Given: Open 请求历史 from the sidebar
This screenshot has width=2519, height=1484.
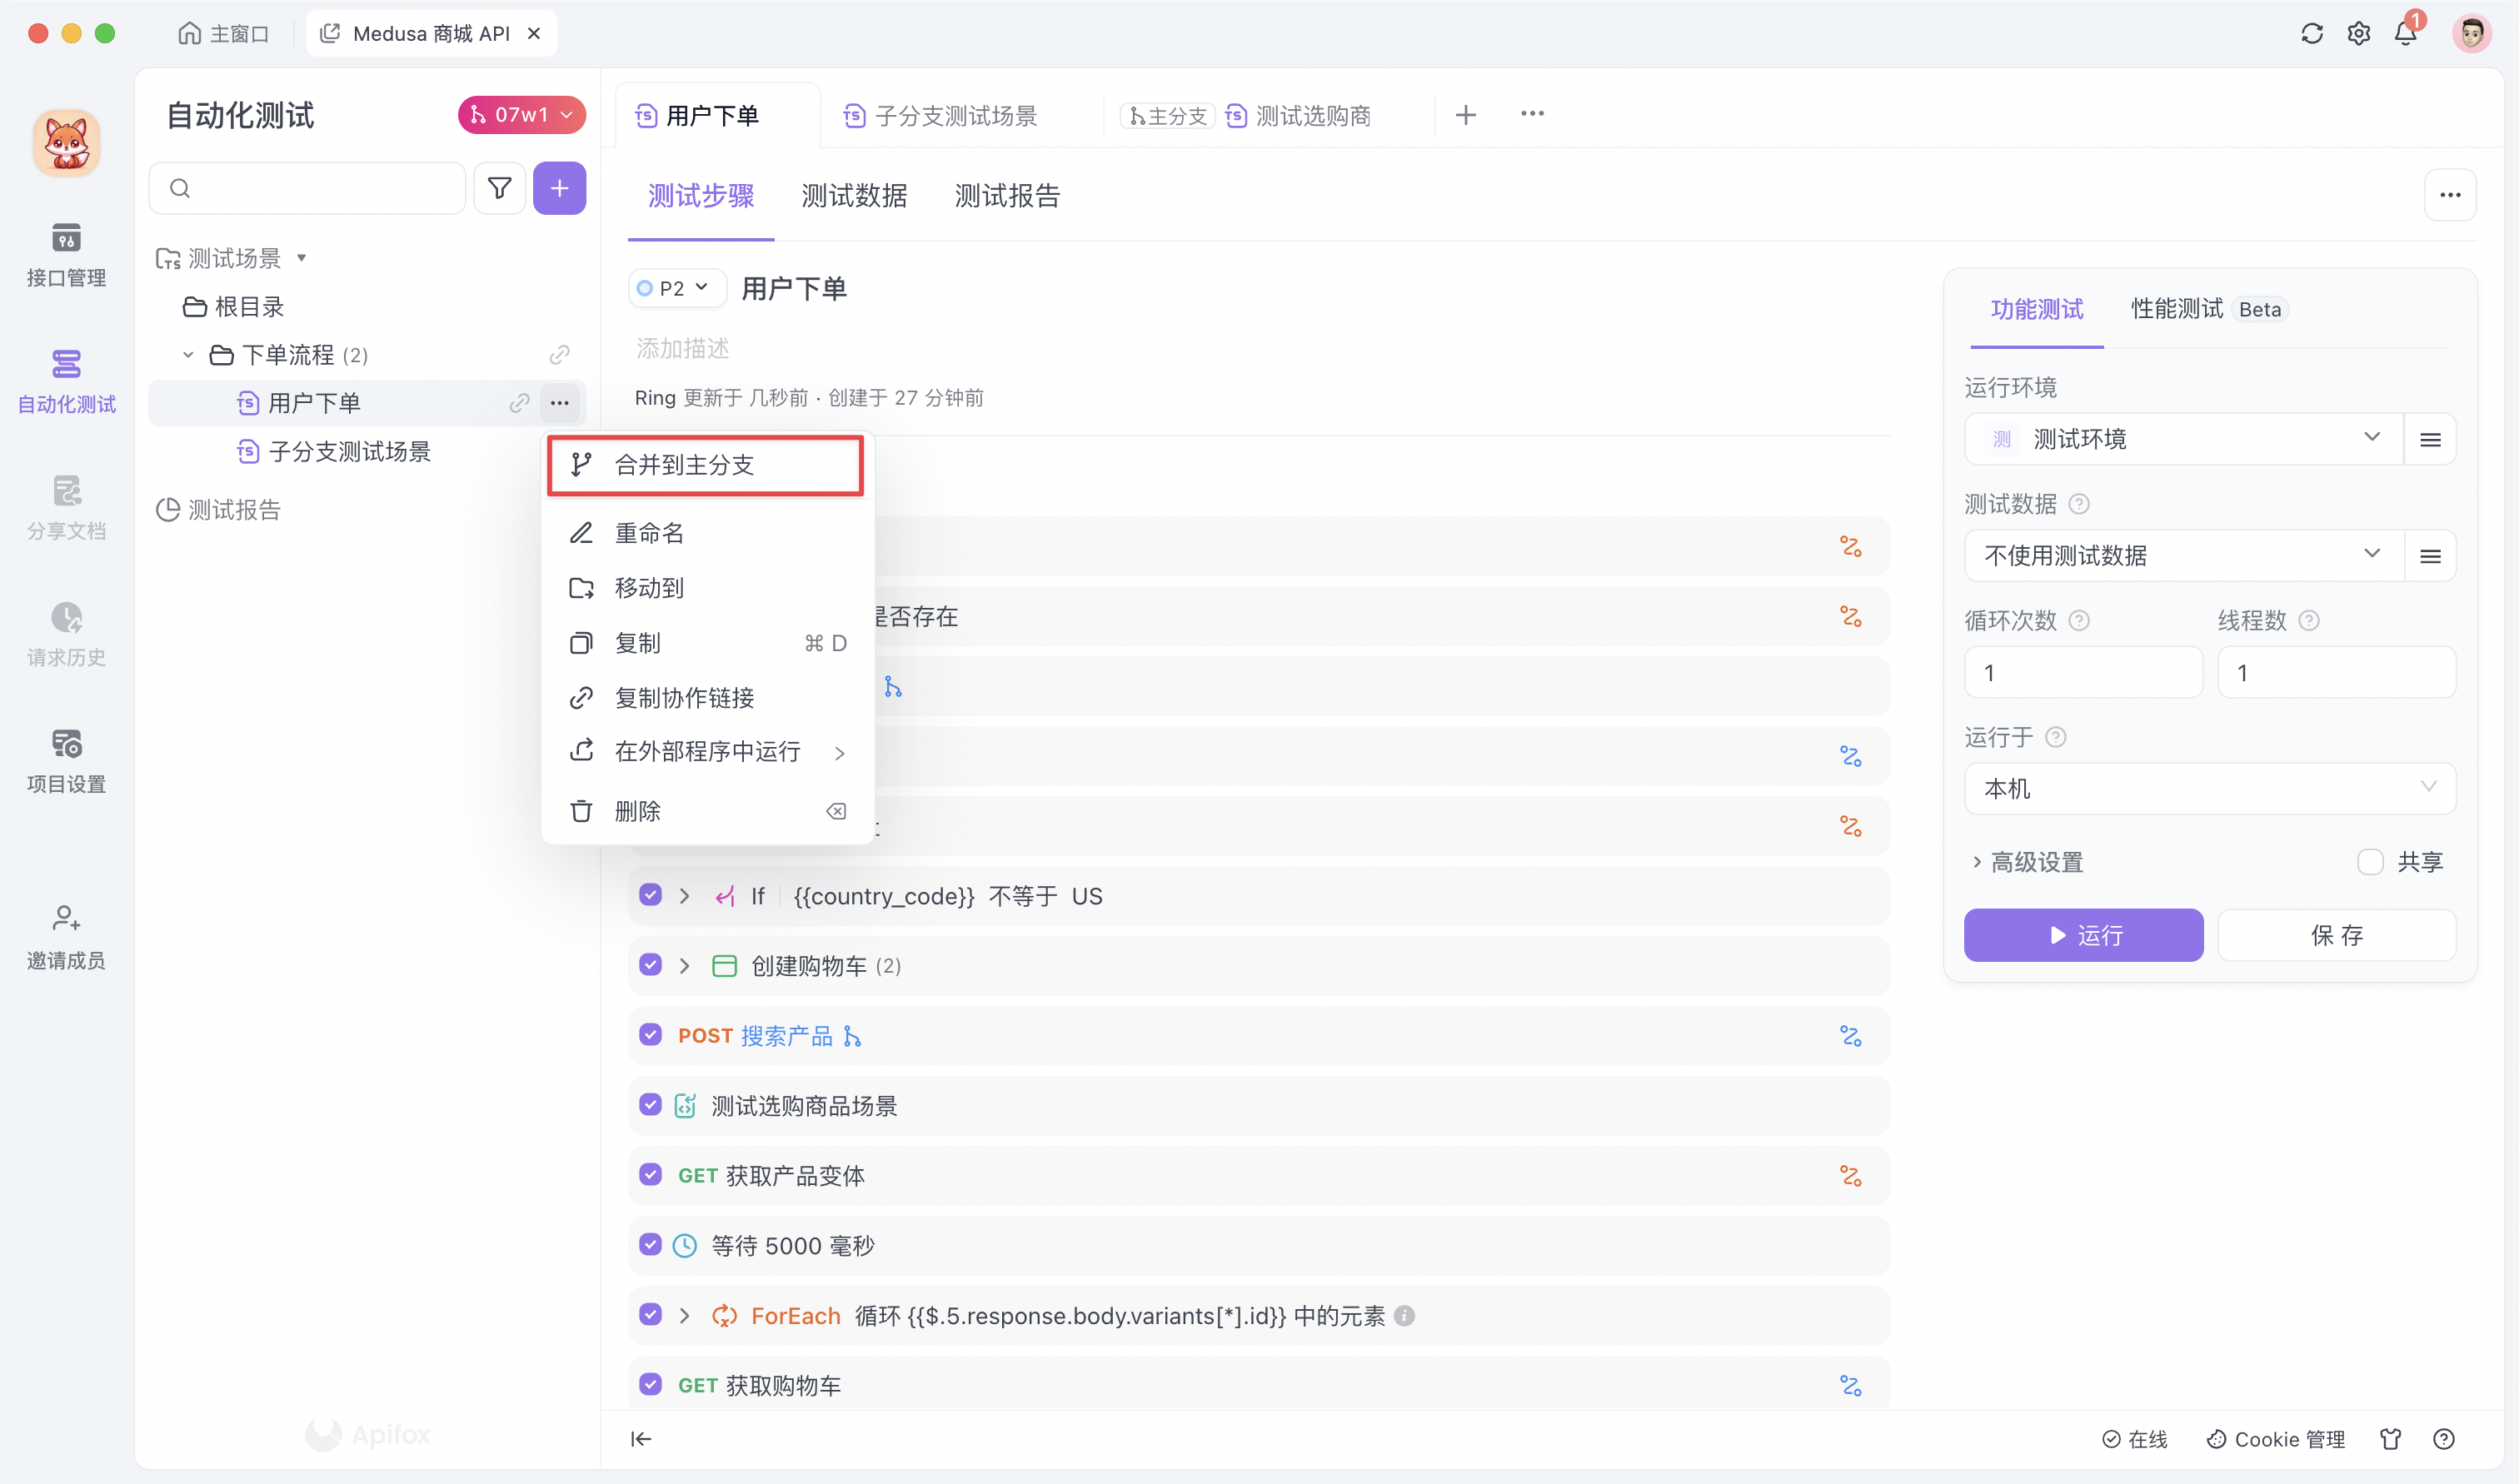Looking at the screenshot, I should tap(65, 633).
